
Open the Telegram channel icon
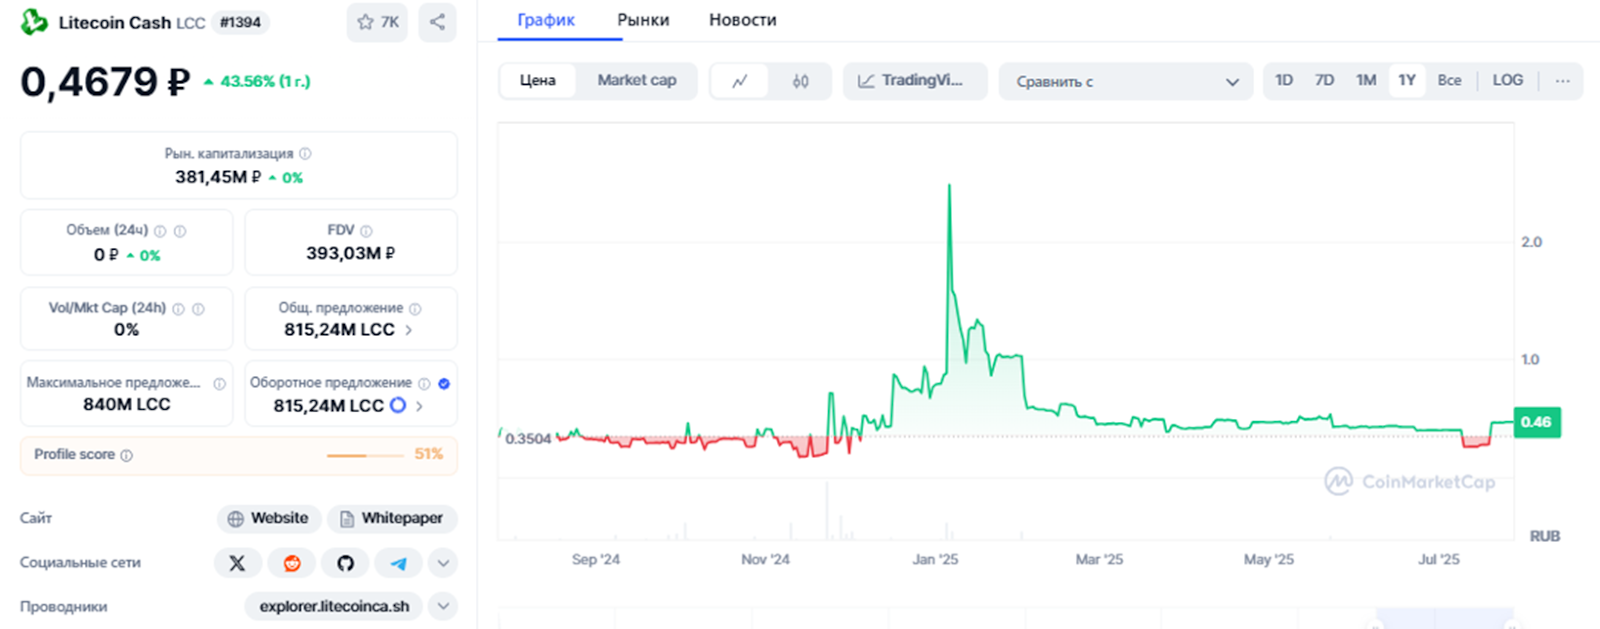[398, 563]
